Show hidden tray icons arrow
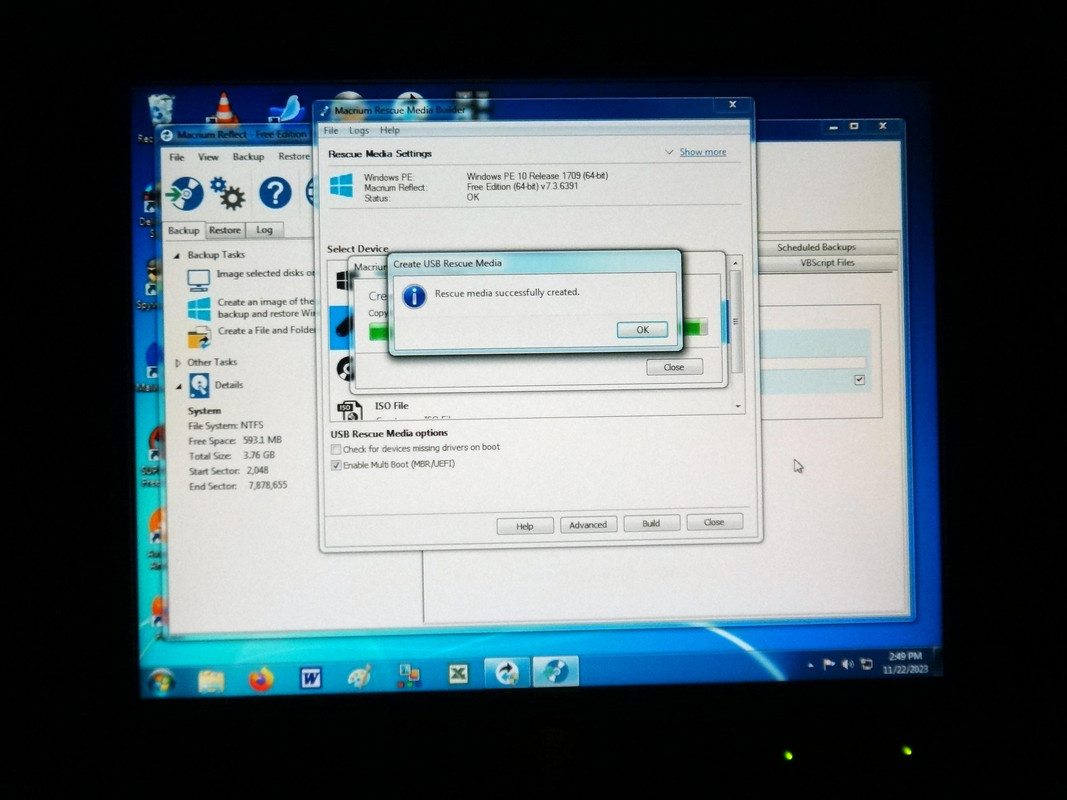Viewport: 1067px width, 800px height. pos(810,665)
